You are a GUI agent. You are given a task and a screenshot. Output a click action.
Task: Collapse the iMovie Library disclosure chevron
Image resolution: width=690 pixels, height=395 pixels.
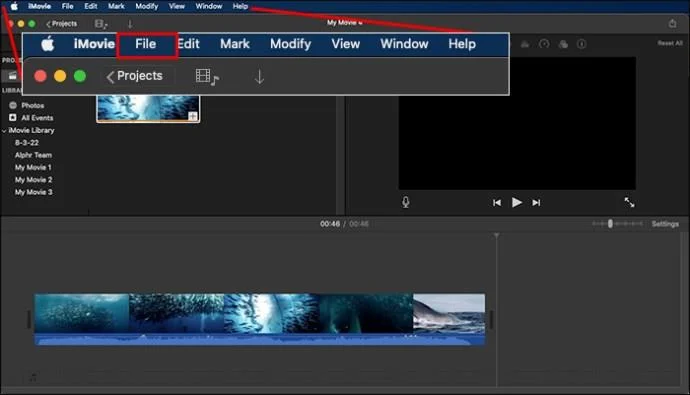click(x=4, y=131)
